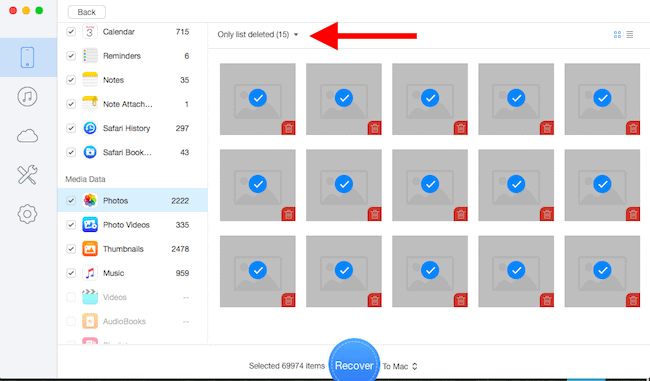This screenshot has width=650, height=381.
Task: Open the iTunes backup music note icon
Action: [x=27, y=97]
